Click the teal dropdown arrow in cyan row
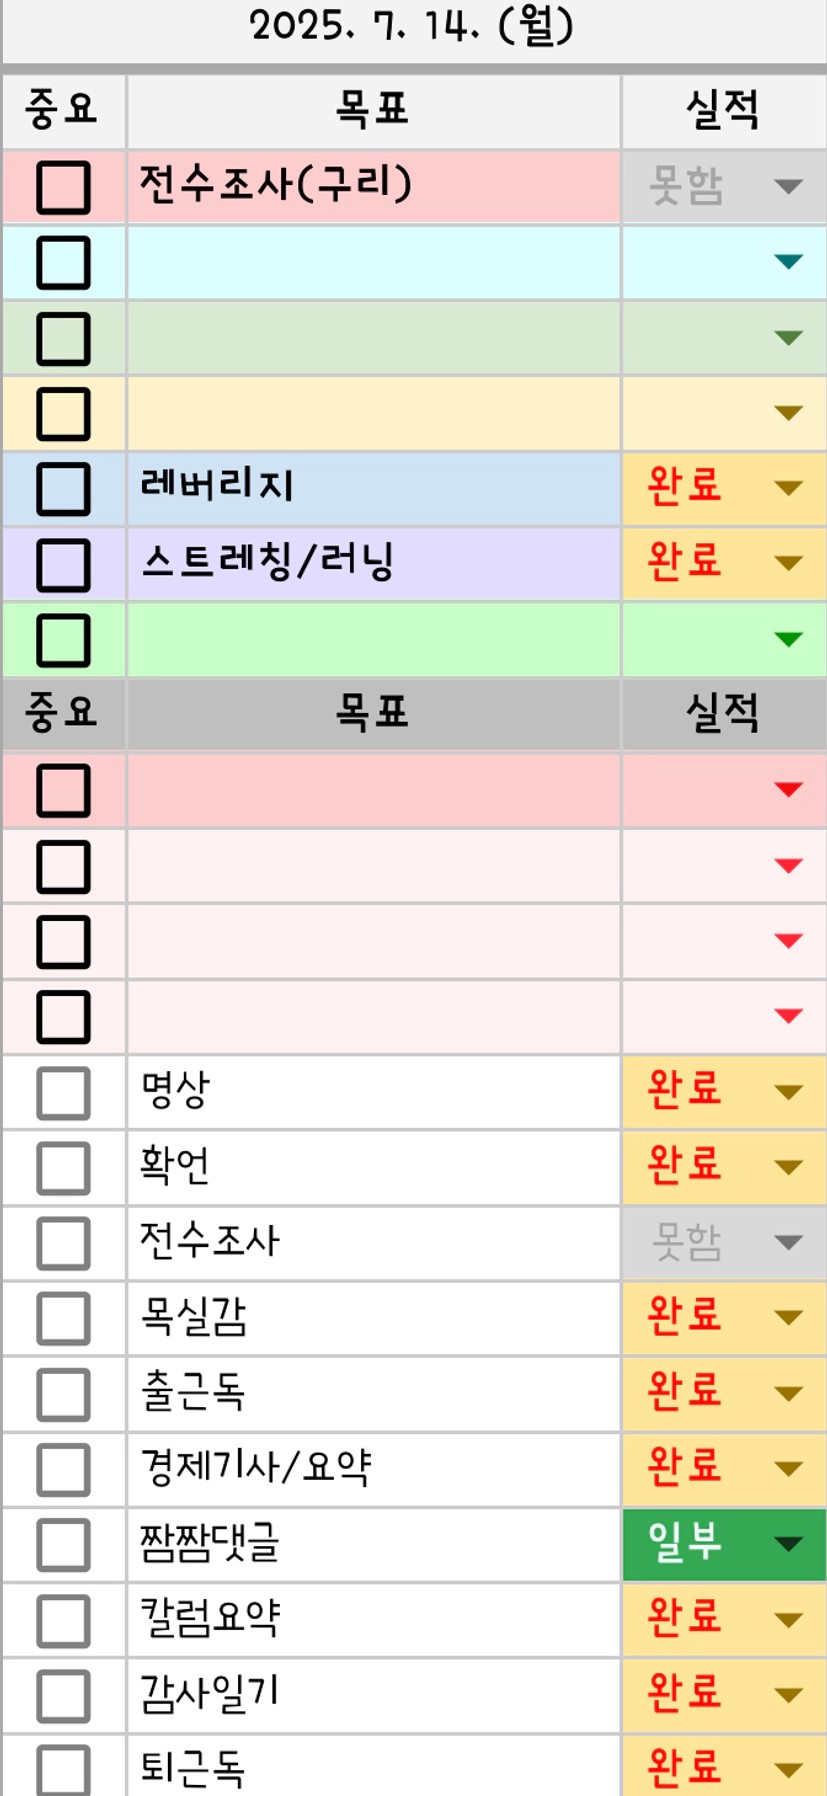827x1796 pixels. point(788,262)
